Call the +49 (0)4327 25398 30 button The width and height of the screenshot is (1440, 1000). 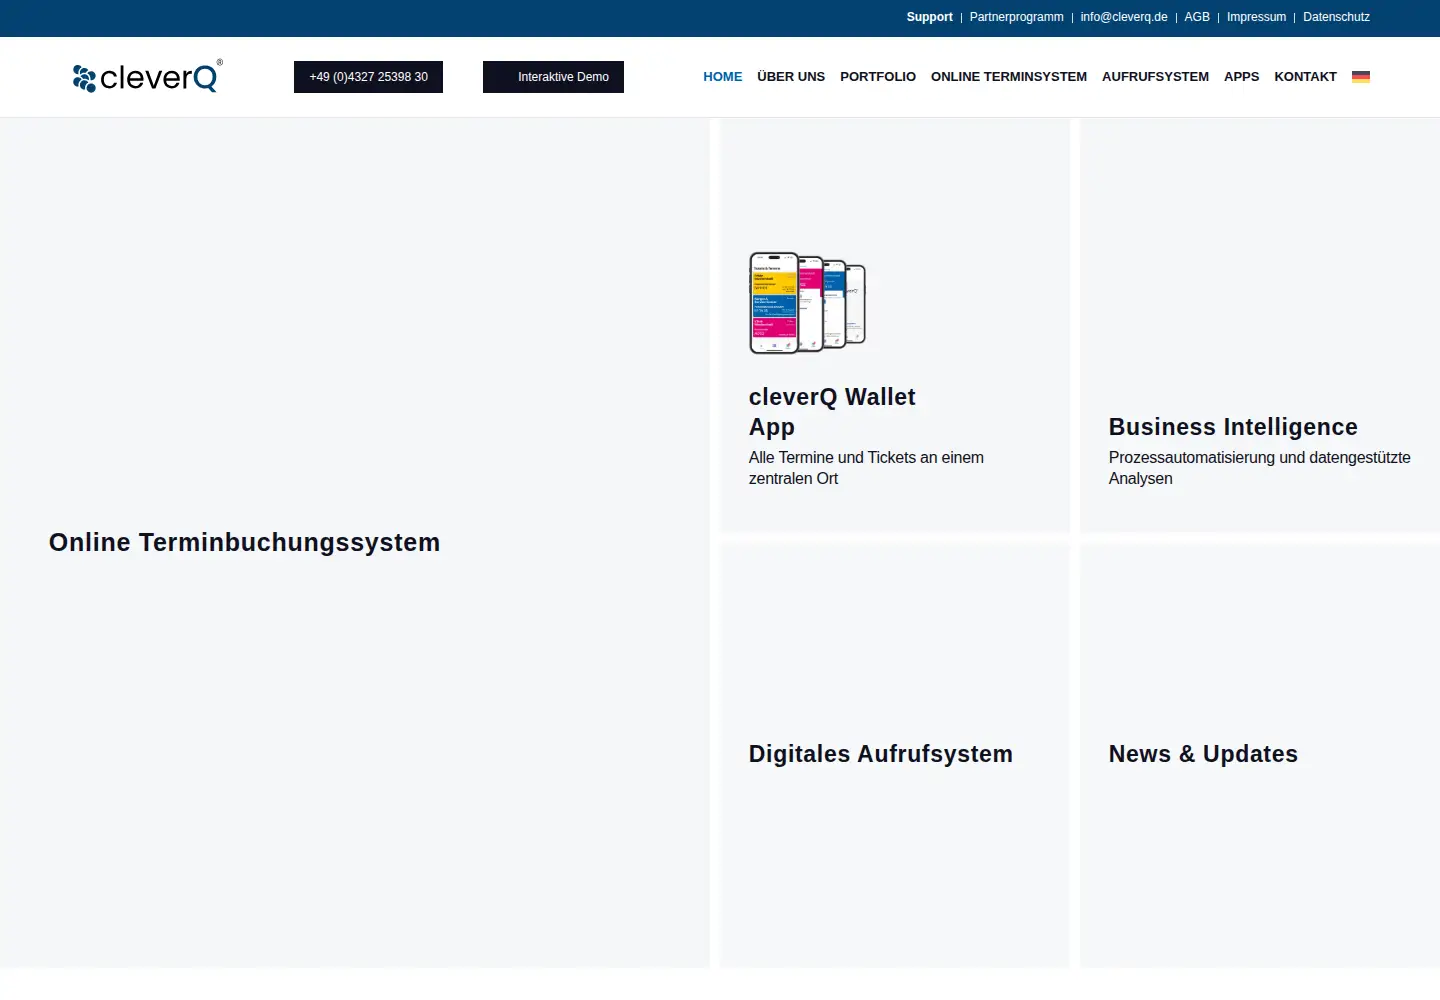point(368,77)
